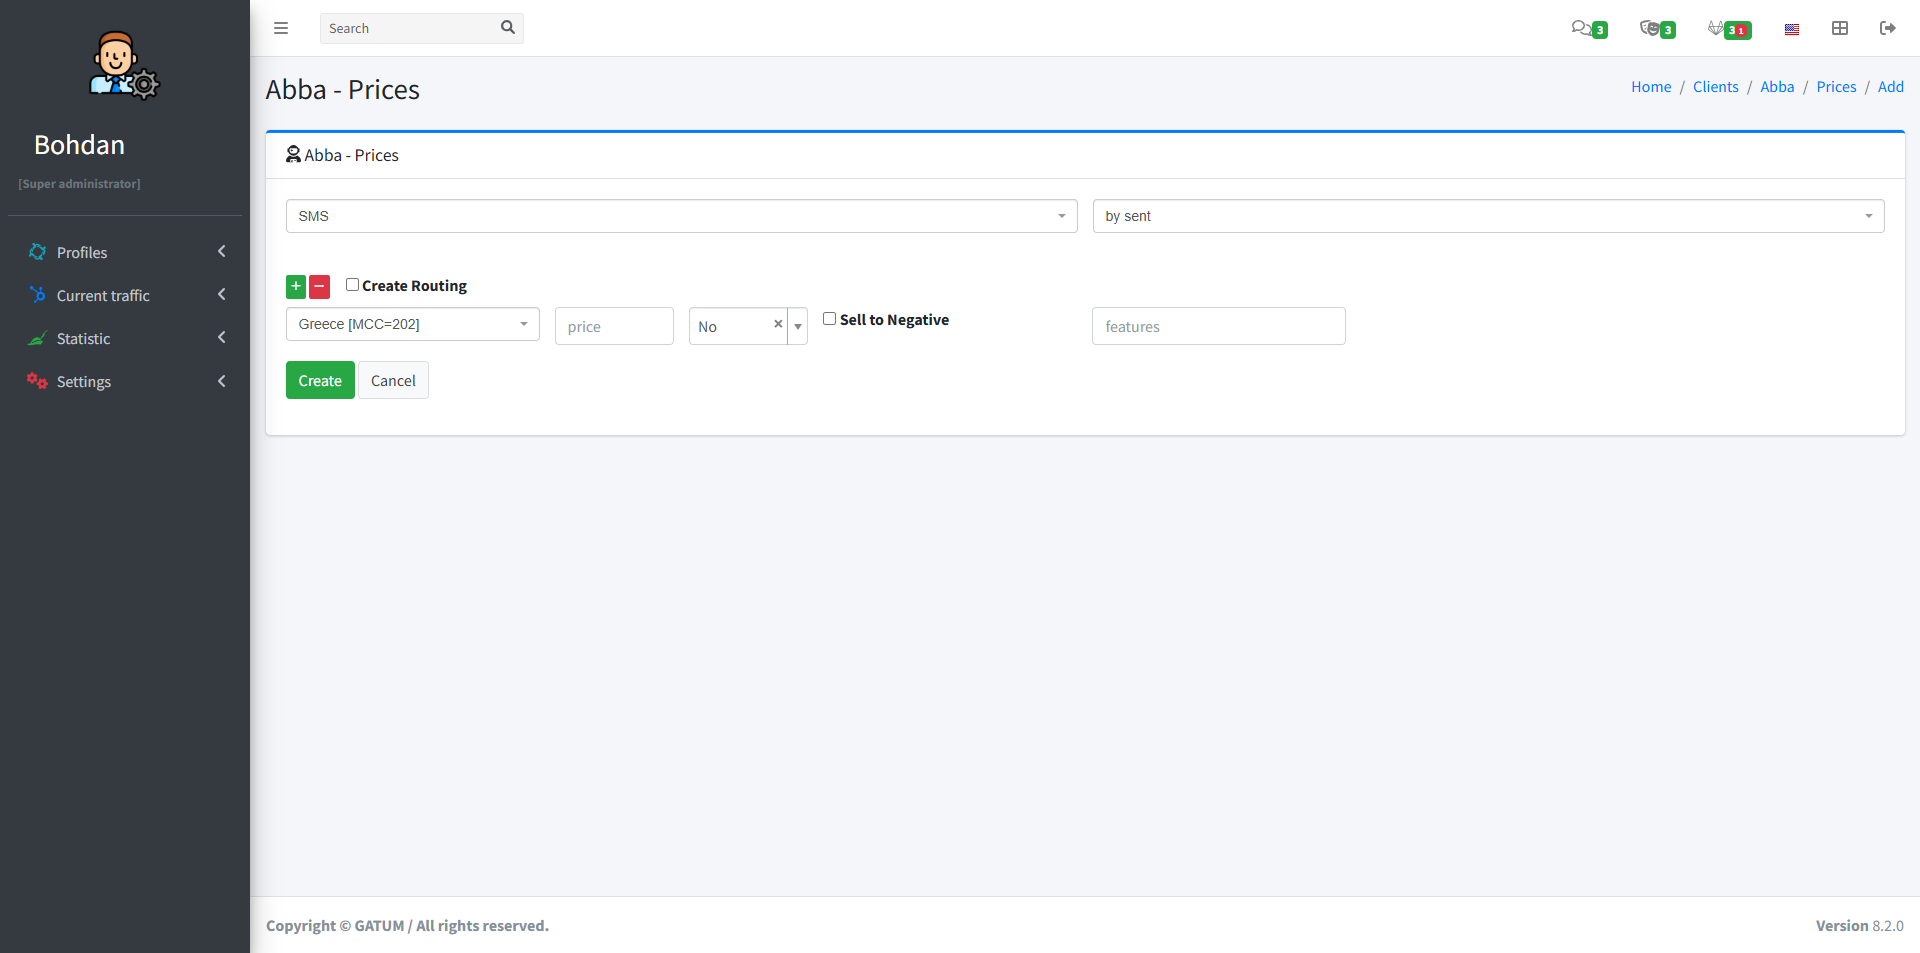Viewport: 1920px width, 953px height.
Task: Click the hamburger sidebar toggle icon
Action: (281, 28)
